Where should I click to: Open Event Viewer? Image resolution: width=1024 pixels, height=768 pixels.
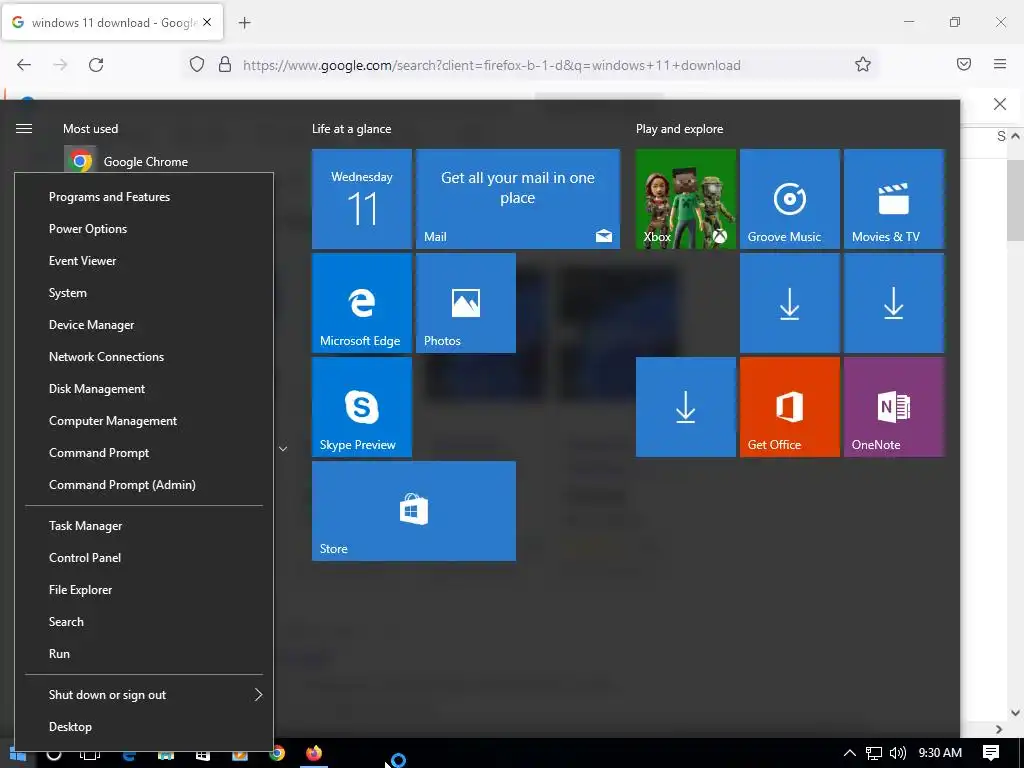coord(144,261)
